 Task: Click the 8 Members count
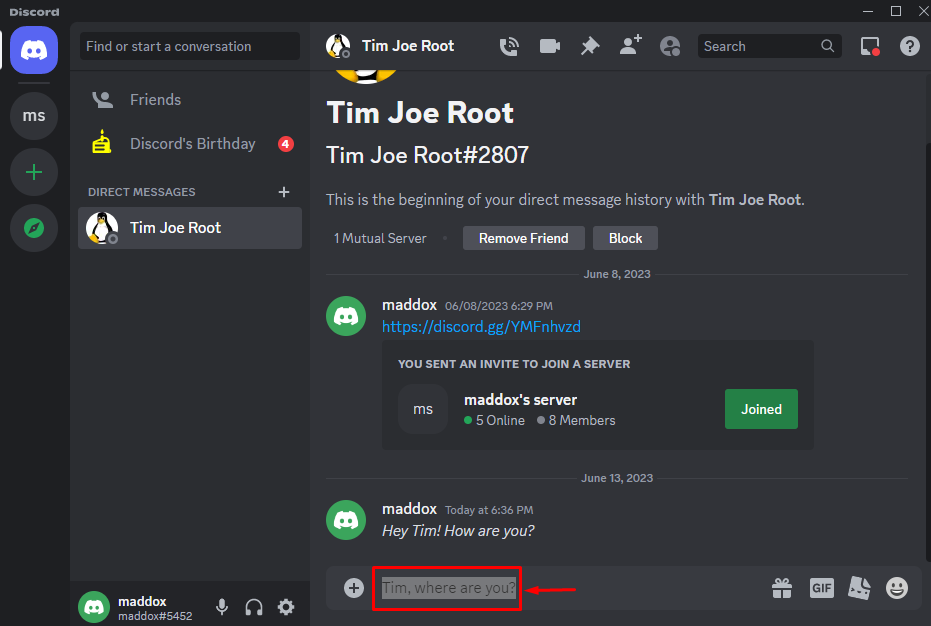click(576, 421)
